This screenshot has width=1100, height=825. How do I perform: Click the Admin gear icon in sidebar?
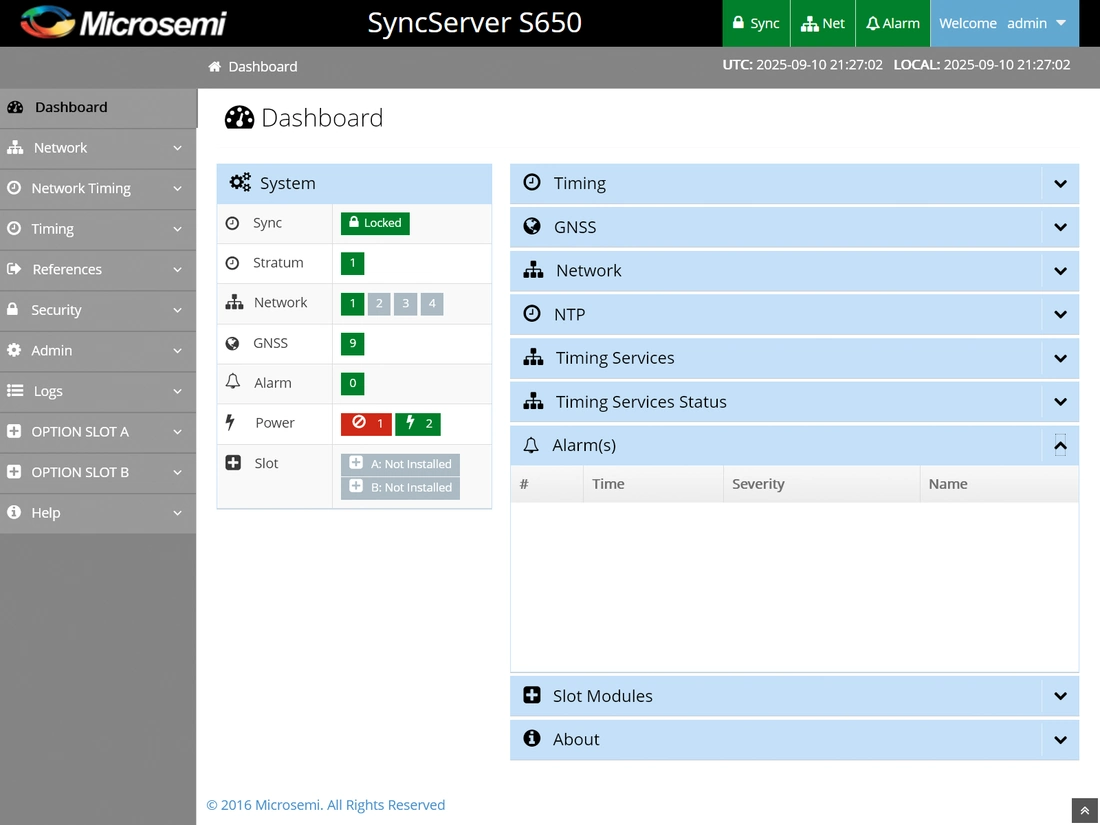pos(14,349)
